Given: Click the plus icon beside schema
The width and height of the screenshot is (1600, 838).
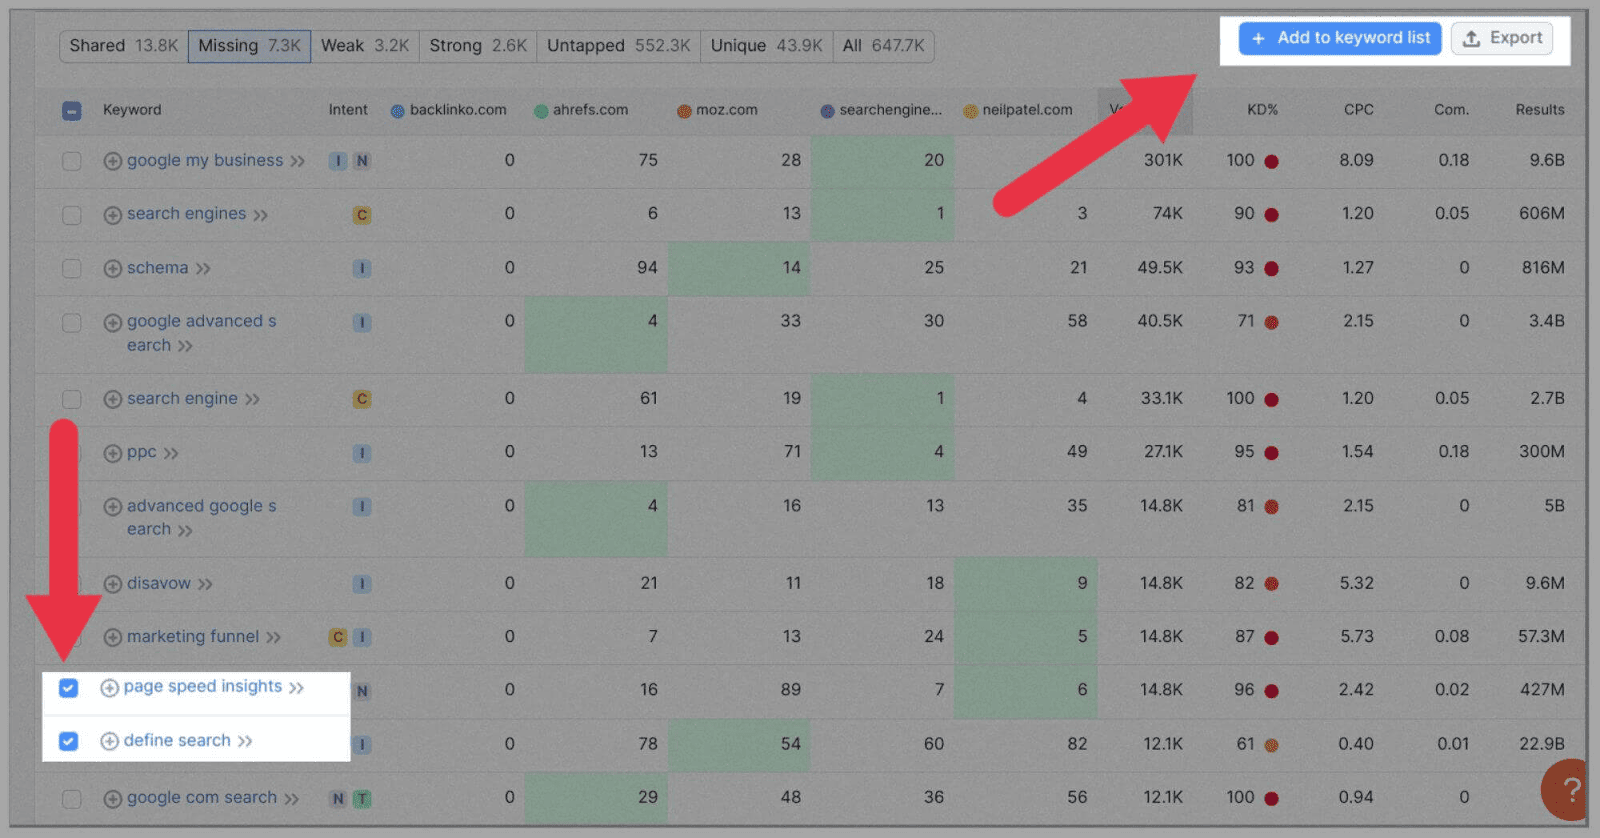Looking at the screenshot, I should click(x=113, y=269).
